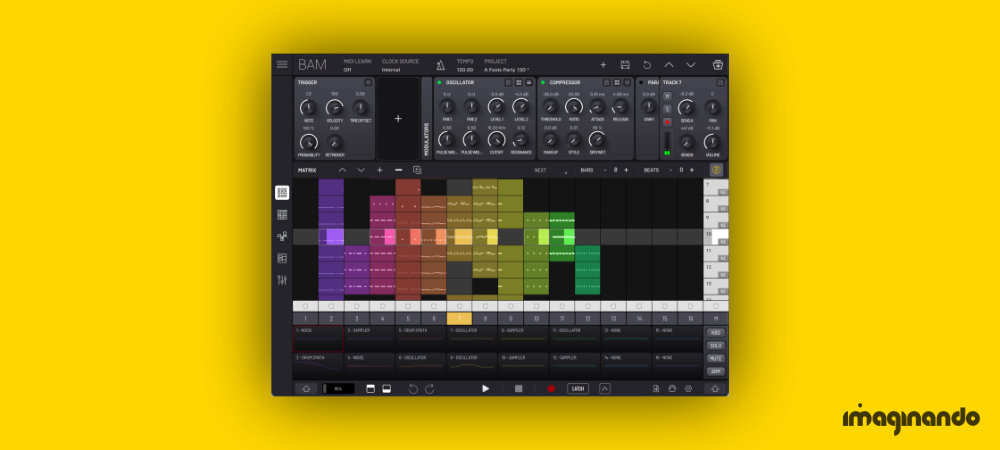The image size is (1000, 450).
Task: Select track tab 7
Action: pos(459,319)
